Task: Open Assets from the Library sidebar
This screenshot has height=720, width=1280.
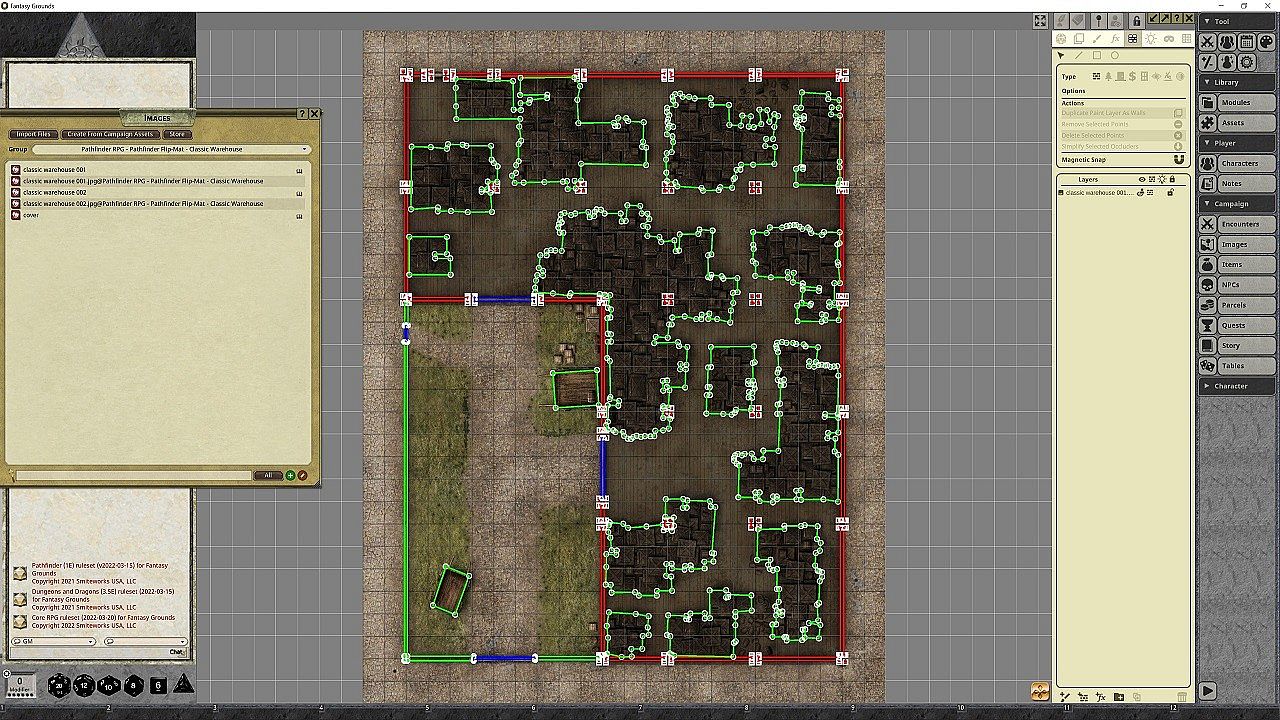Action: [1237, 123]
